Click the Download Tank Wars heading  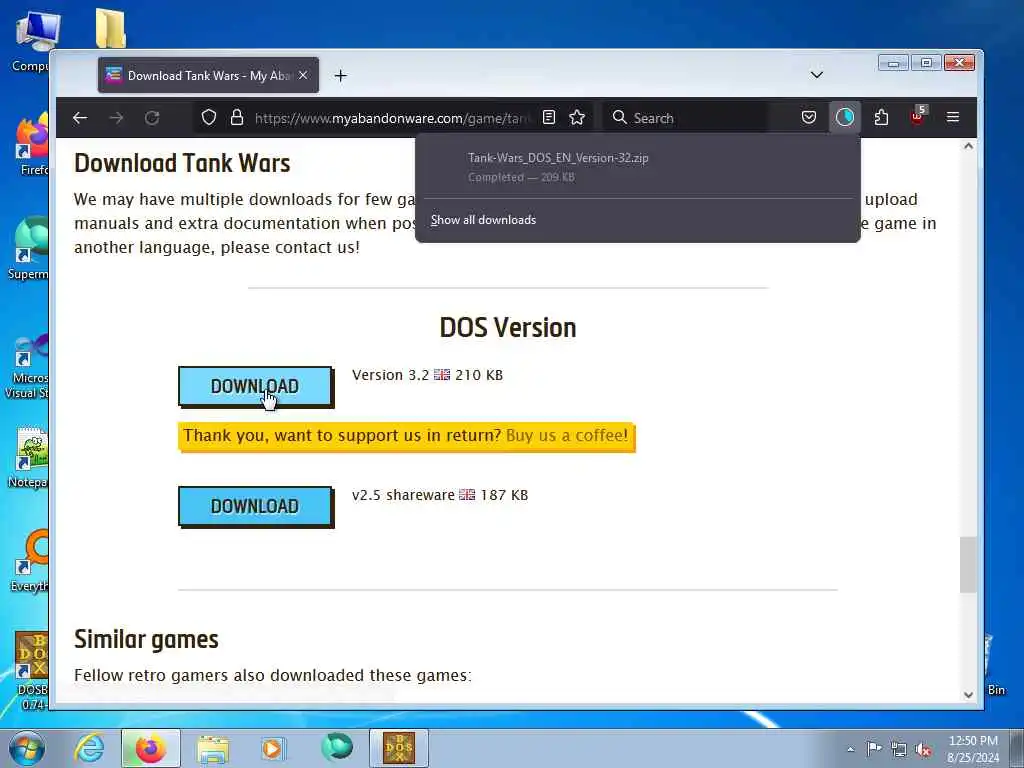[x=182, y=163]
